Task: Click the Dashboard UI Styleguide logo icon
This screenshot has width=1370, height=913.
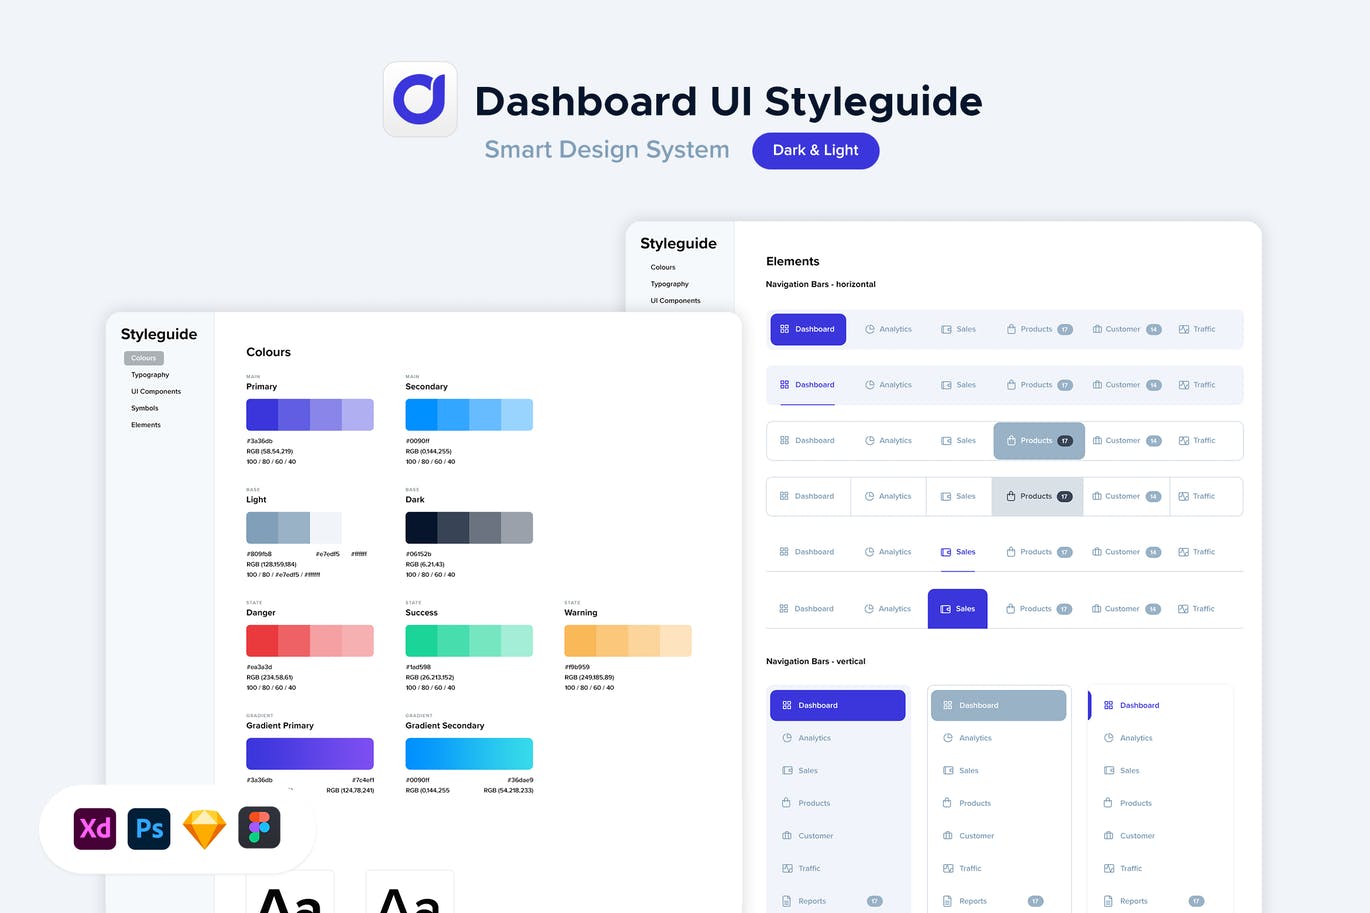Action: click(x=420, y=99)
